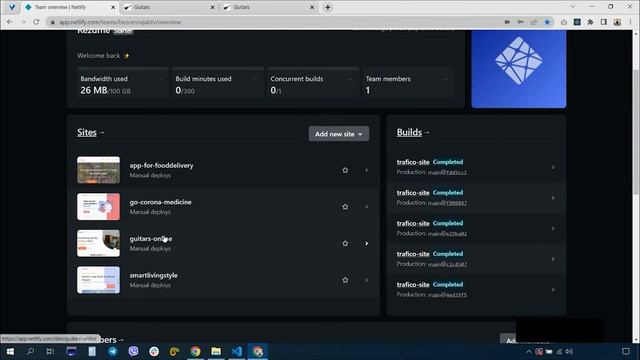The width and height of the screenshot is (640, 360).
Task: Open the Windows Start menu
Action: click(10, 351)
